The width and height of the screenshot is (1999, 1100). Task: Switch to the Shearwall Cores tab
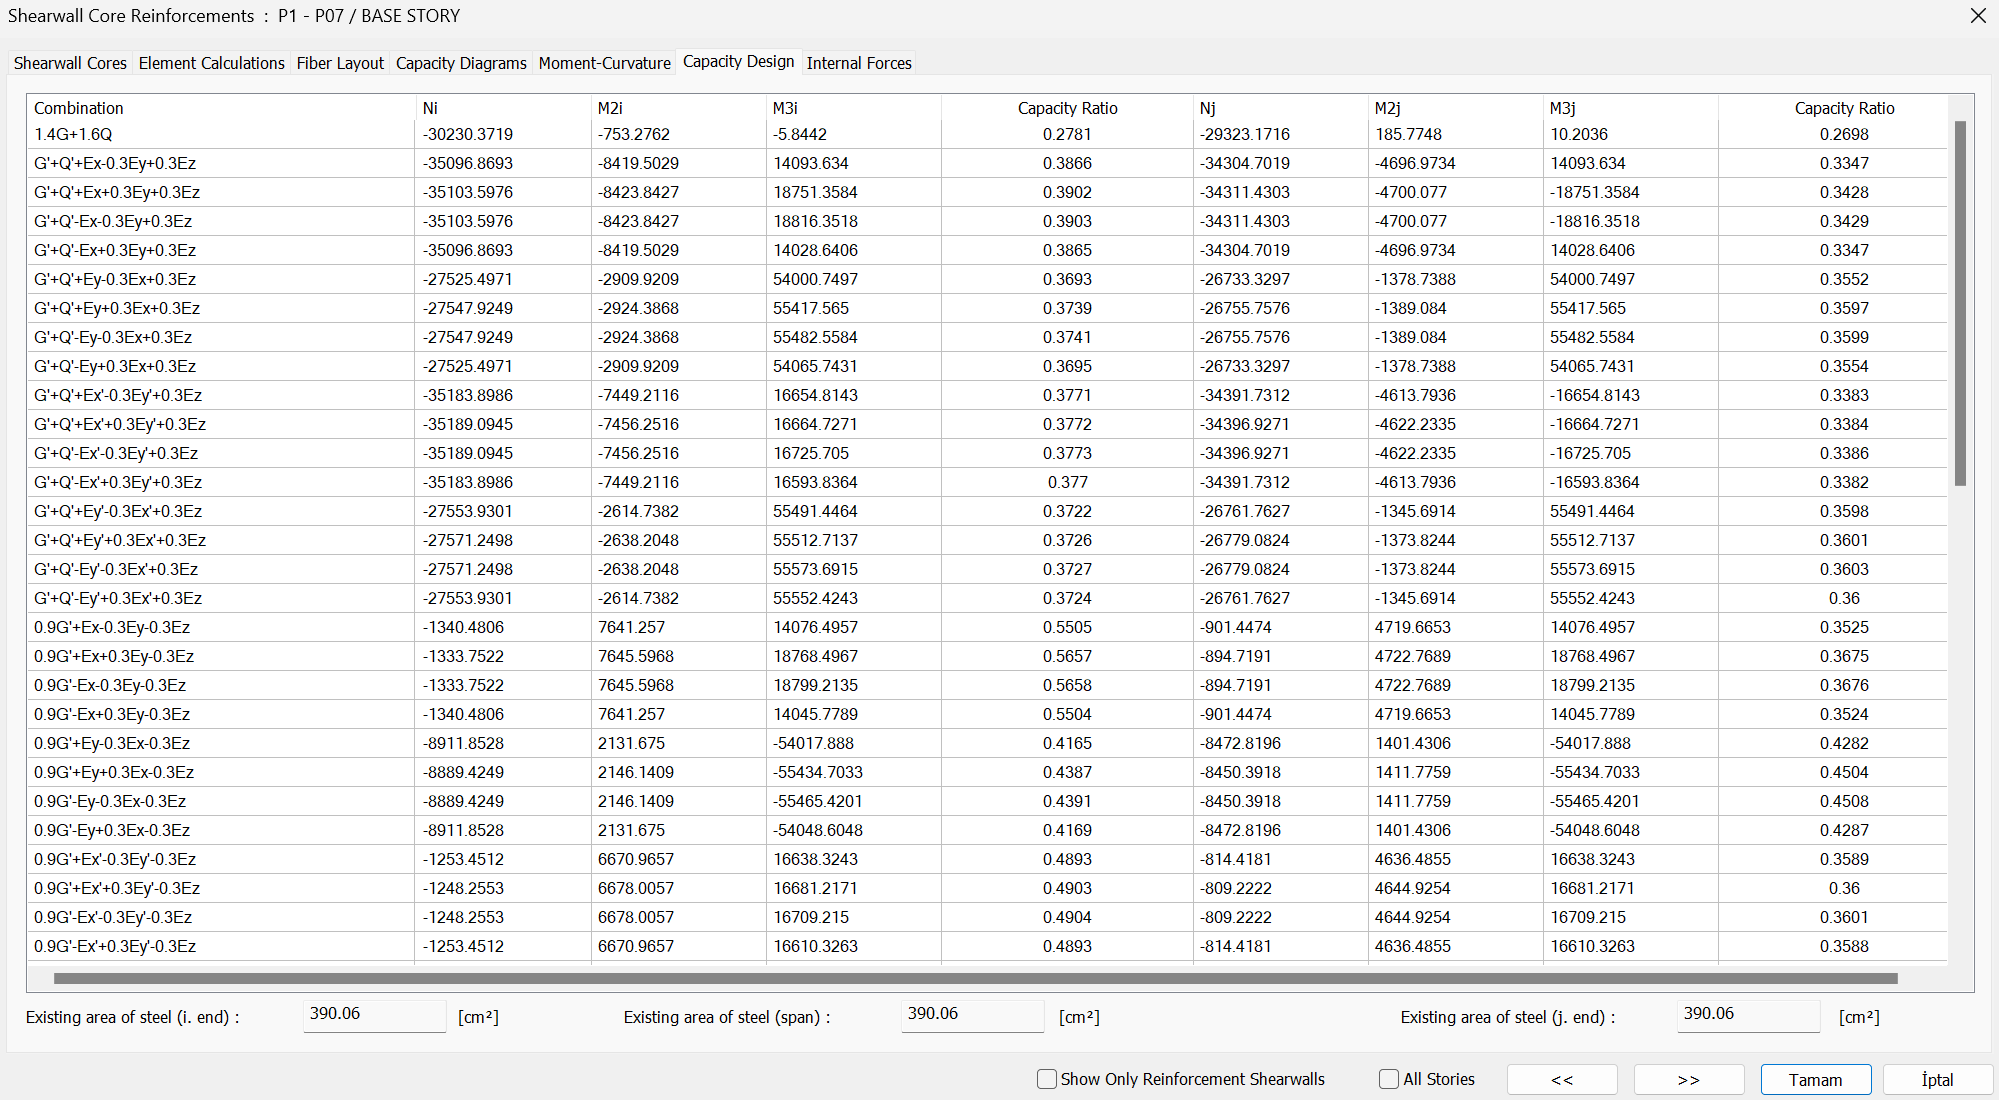tap(70, 63)
